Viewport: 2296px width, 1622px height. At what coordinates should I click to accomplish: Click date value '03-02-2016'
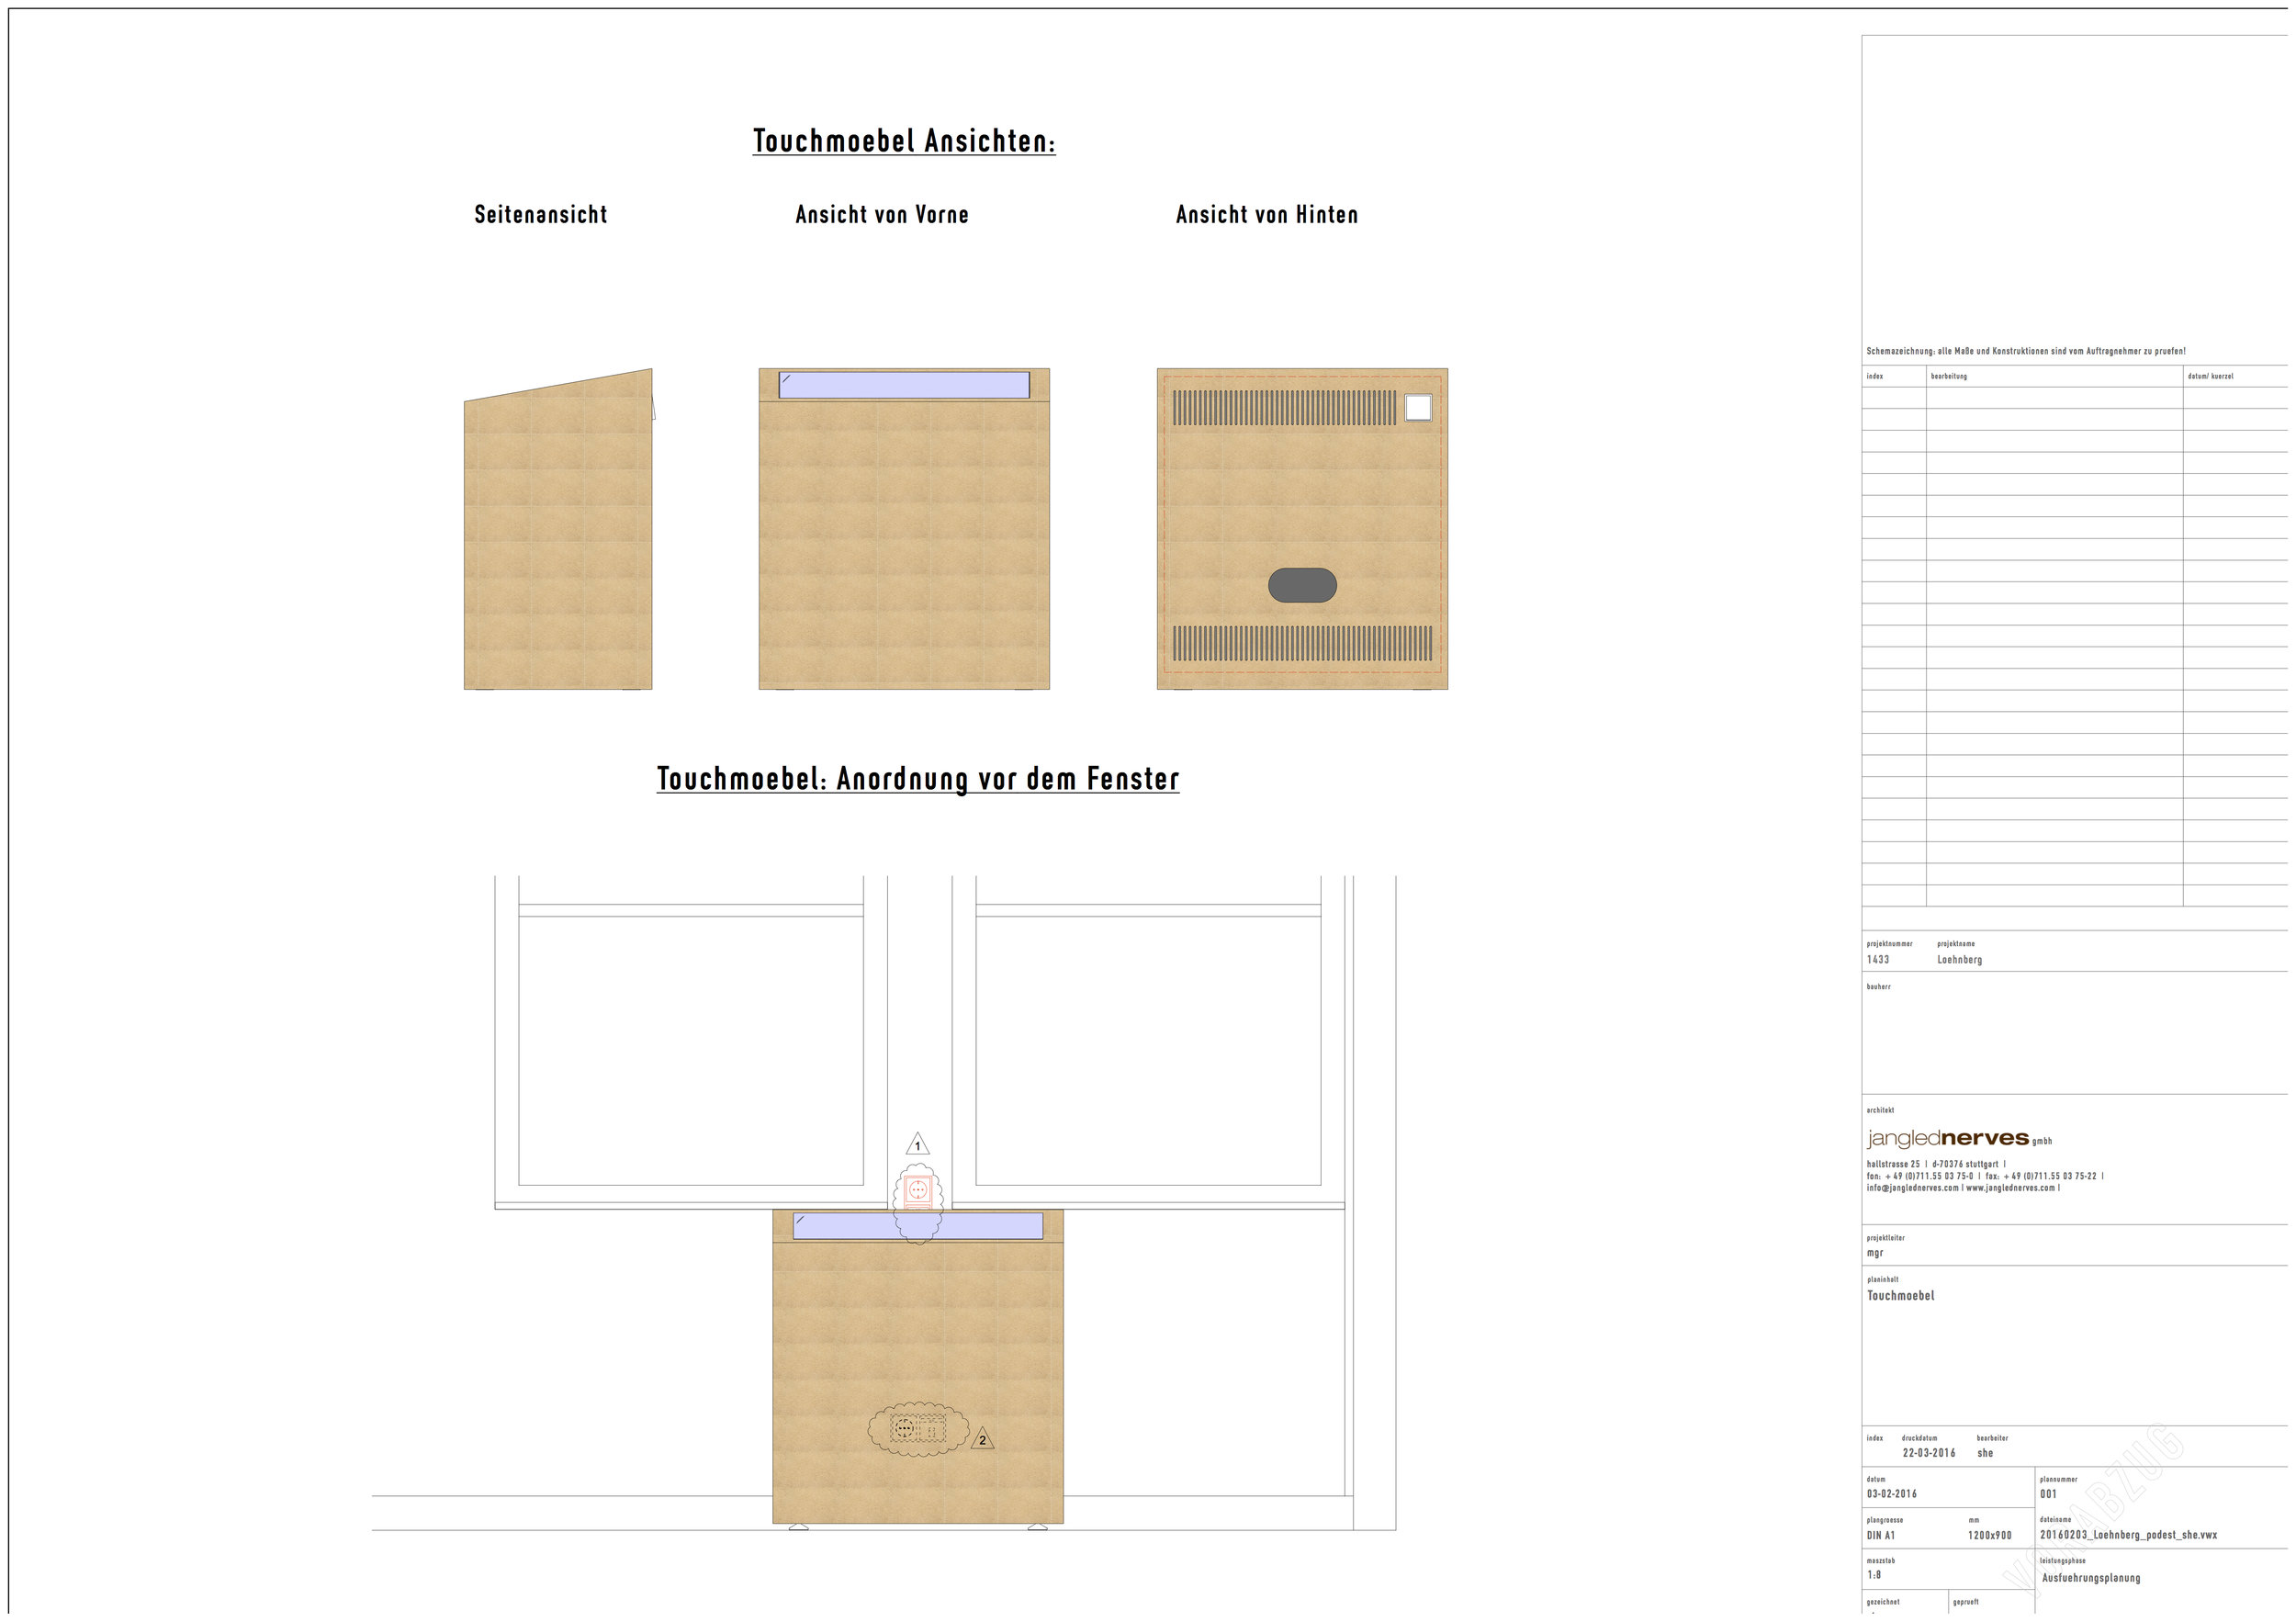click(1891, 1494)
